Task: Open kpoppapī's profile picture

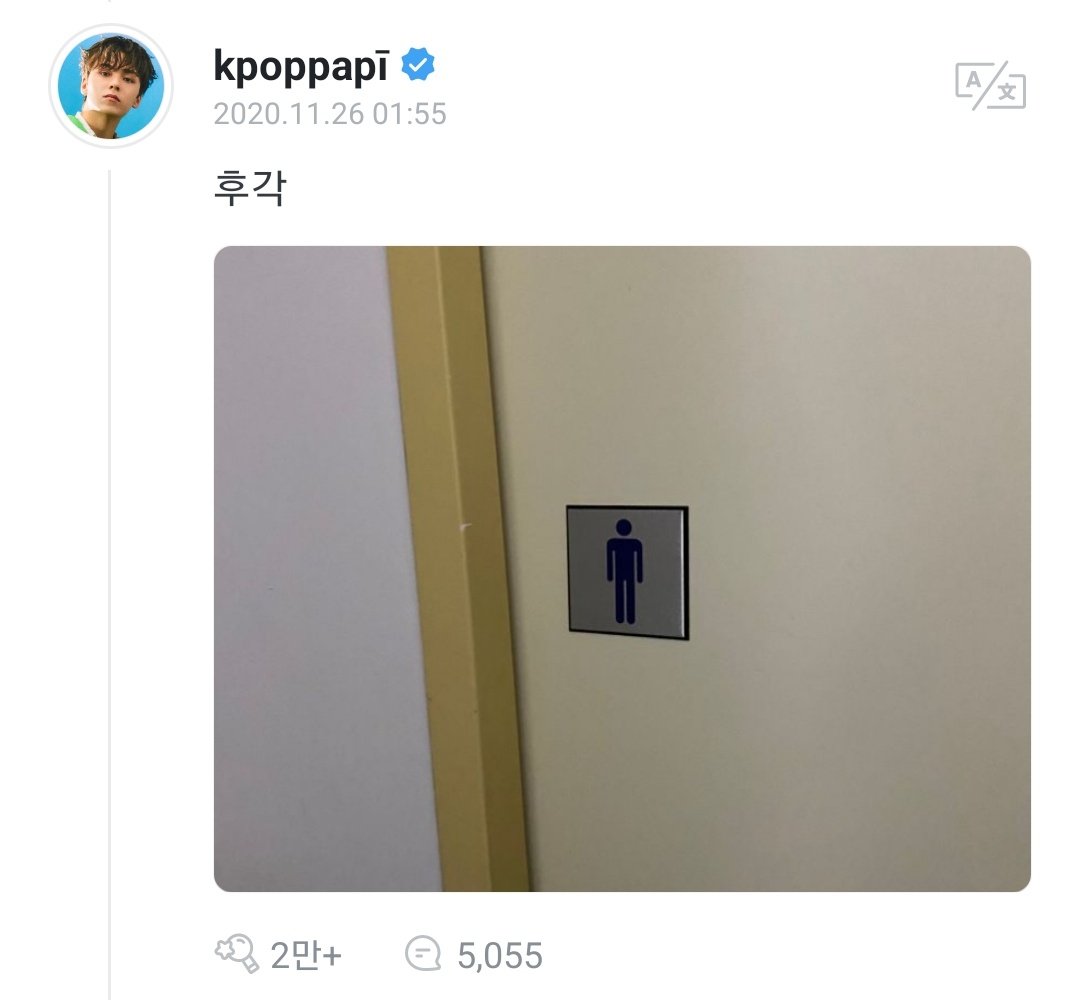Action: click(111, 86)
